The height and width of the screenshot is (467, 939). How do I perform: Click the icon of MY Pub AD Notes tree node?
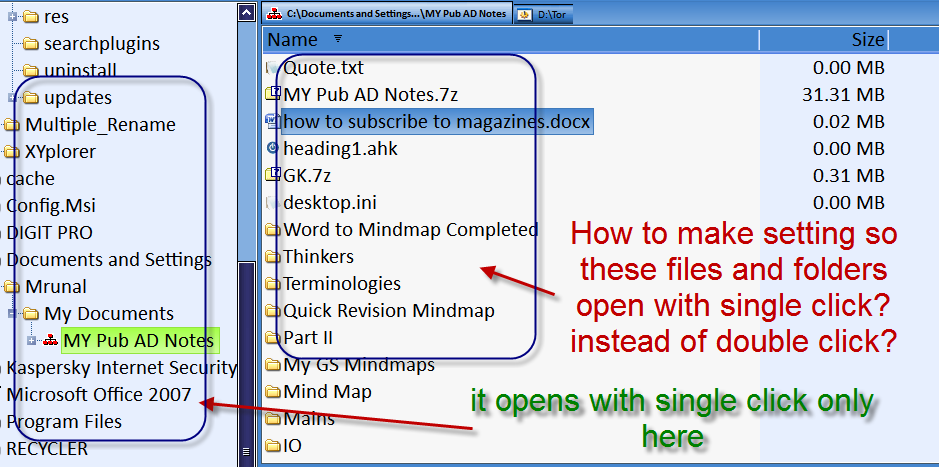click(x=50, y=341)
